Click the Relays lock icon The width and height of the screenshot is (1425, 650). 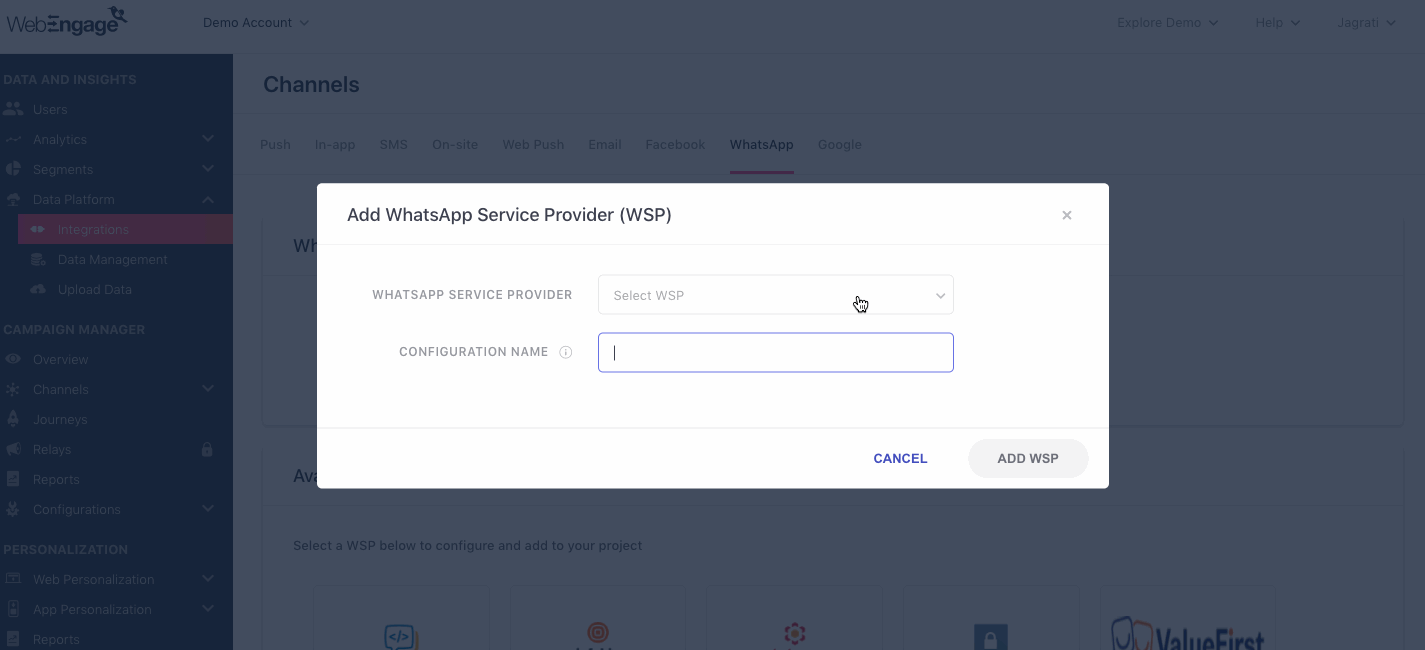click(x=207, y=449)
